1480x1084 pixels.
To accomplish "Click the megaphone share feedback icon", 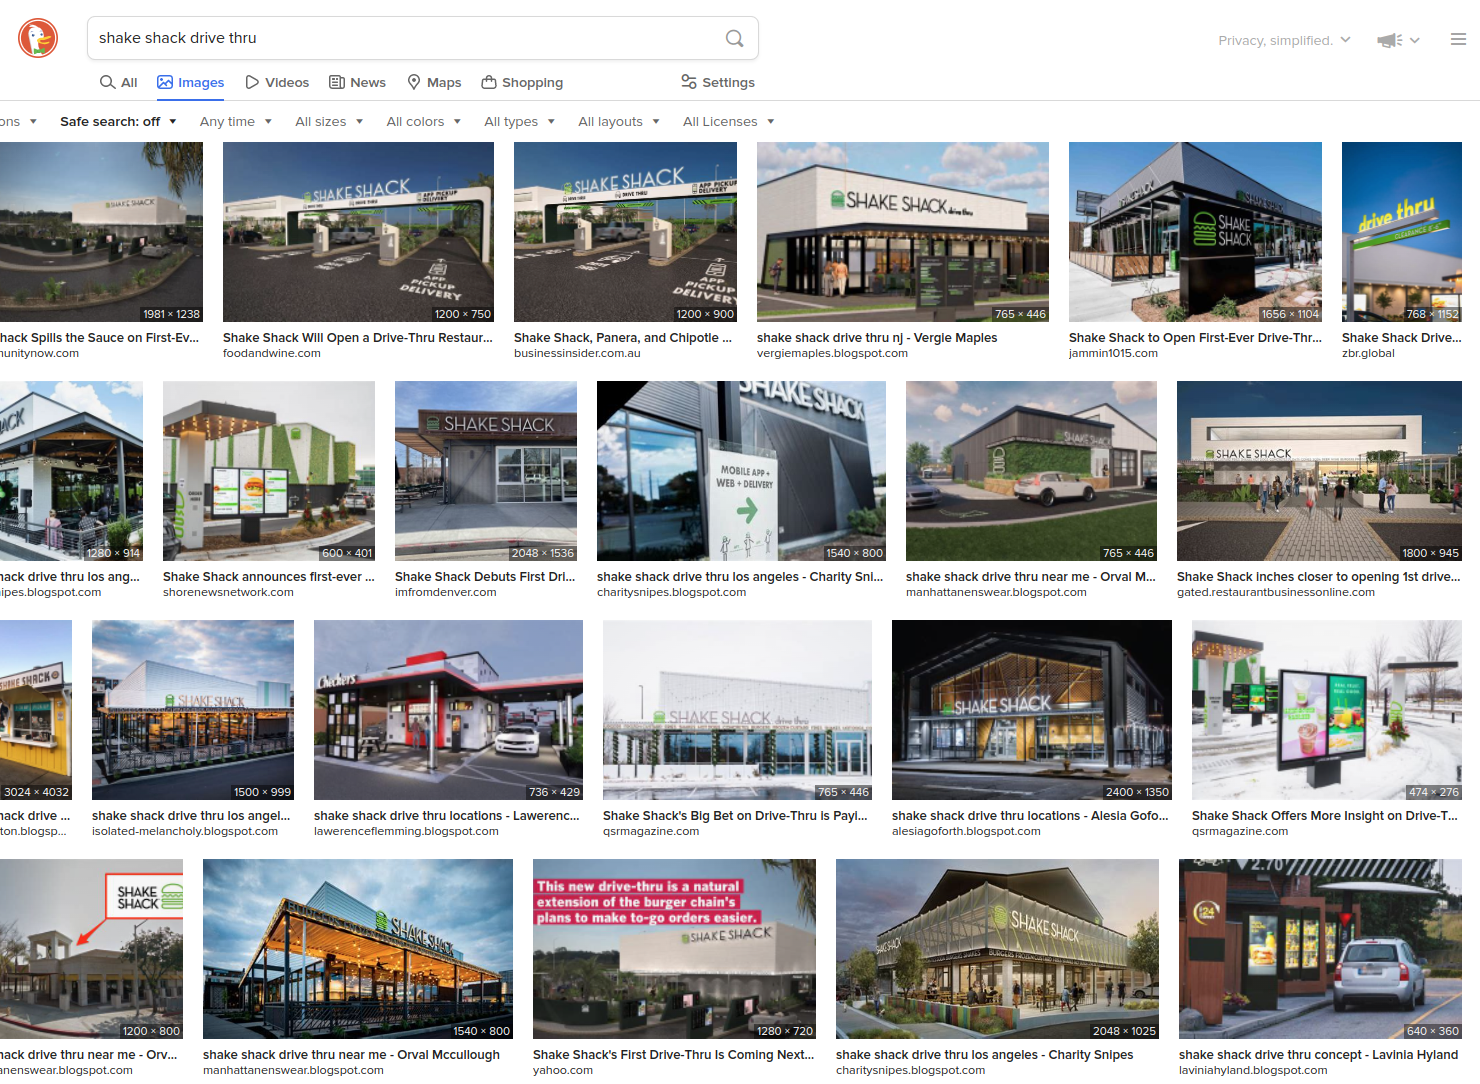I will (x=1389, y=40).
